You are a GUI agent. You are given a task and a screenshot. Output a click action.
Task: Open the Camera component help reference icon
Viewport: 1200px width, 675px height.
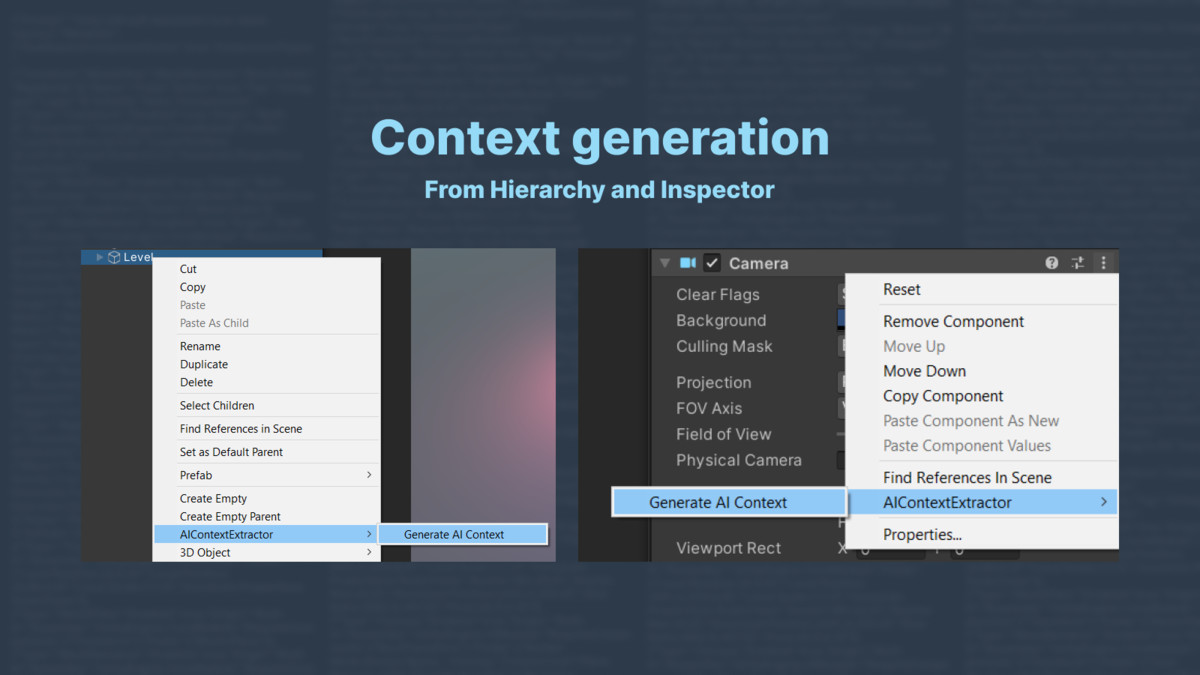(1052, 263)
